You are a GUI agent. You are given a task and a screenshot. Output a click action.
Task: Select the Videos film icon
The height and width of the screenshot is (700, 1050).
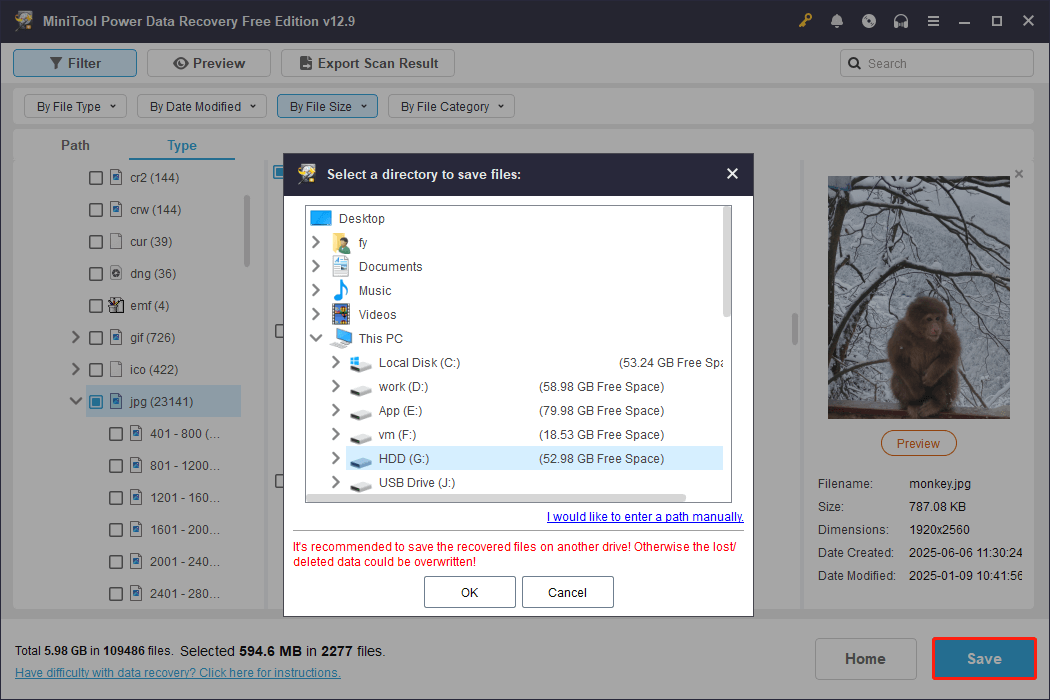pyautogui.click(x=341, y=314)
